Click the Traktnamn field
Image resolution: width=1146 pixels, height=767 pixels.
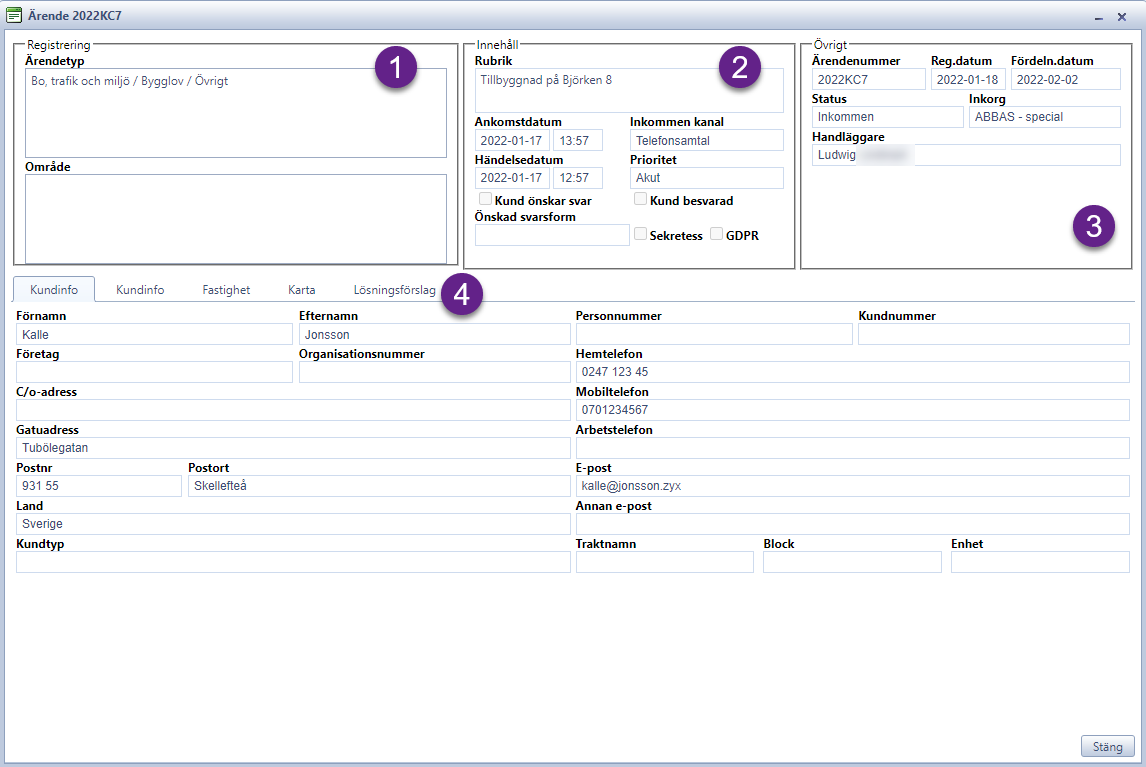pos(665,562)
